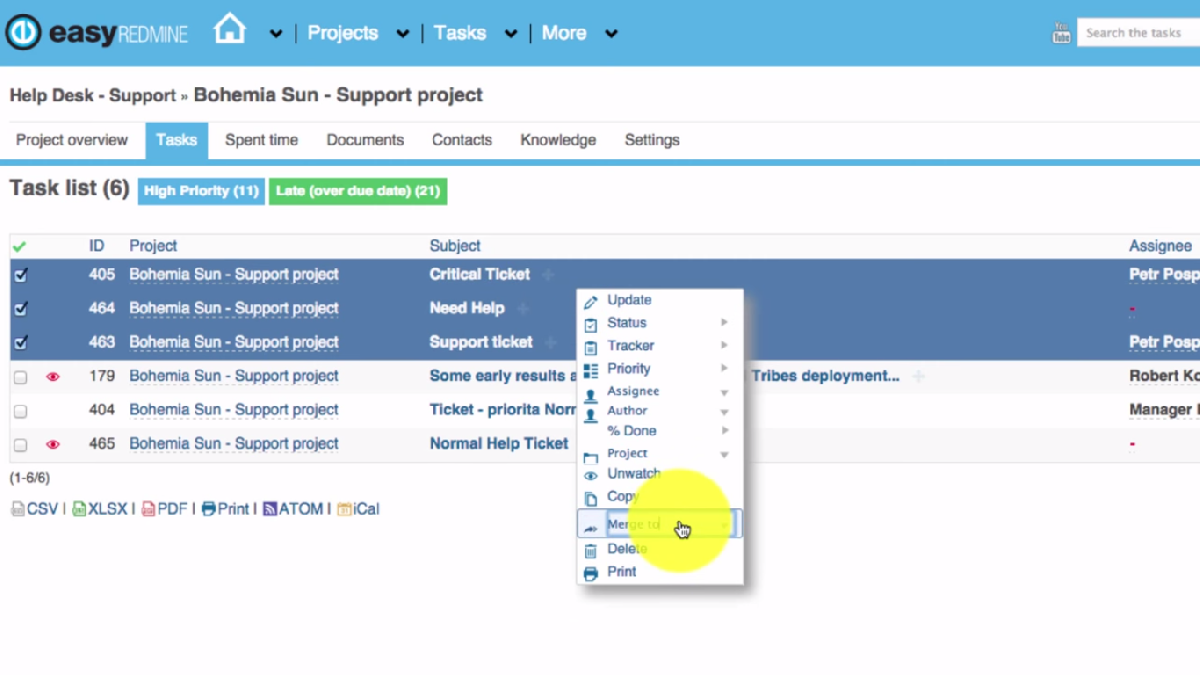Export tasks to iCal
The height and width of the screenshot is (675, 1200).
(x=358, y=509)
